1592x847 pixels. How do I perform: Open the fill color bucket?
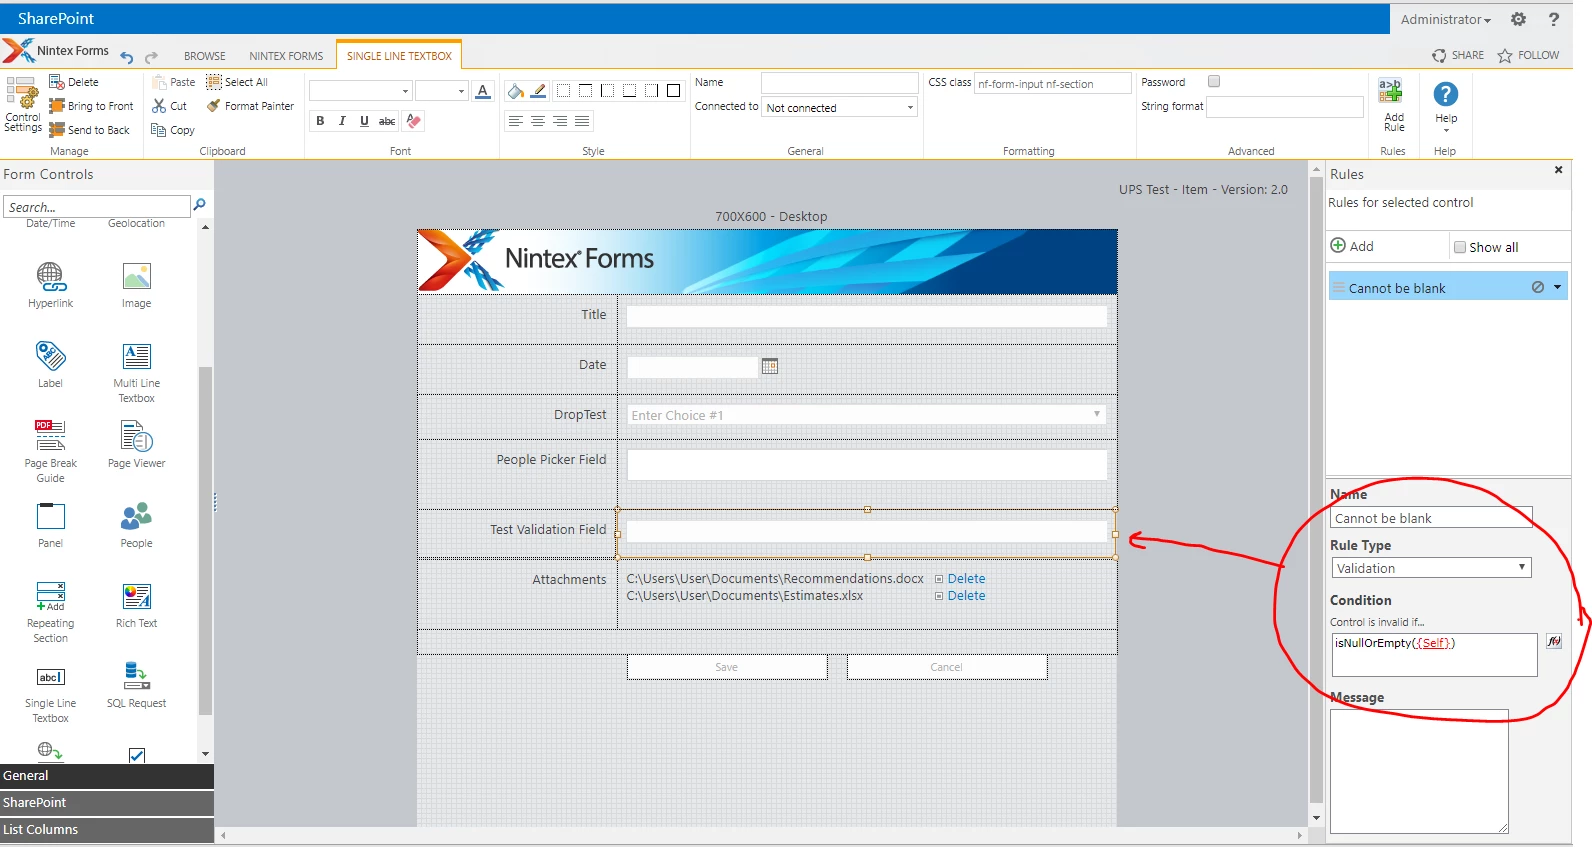point(516,91)
